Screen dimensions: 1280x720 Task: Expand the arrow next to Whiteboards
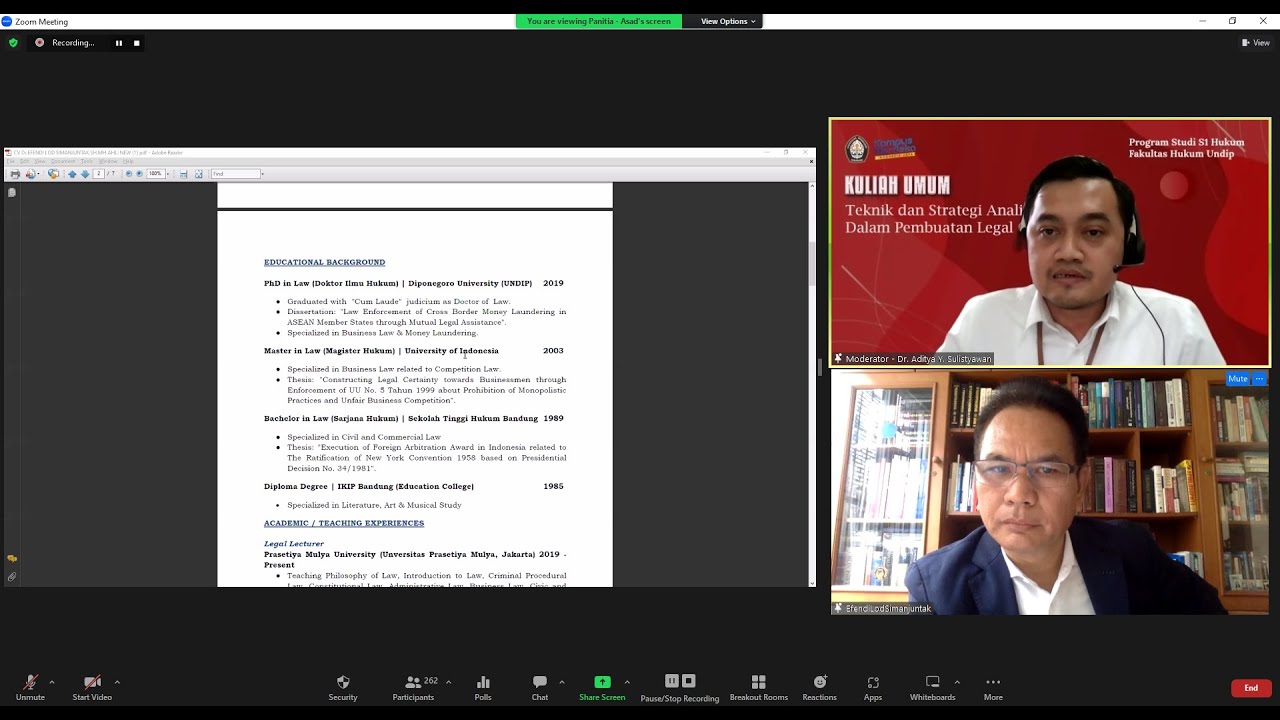click(957, 682)
